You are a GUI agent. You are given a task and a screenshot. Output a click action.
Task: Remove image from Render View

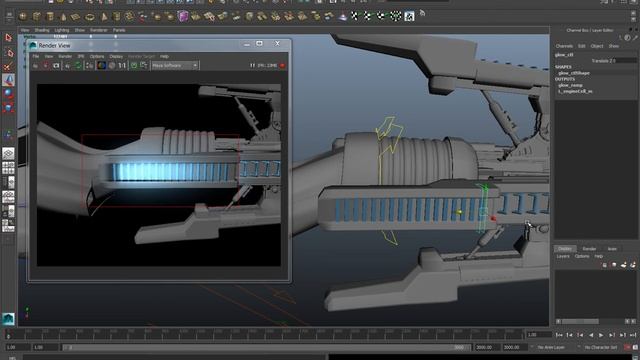point(144,65)
